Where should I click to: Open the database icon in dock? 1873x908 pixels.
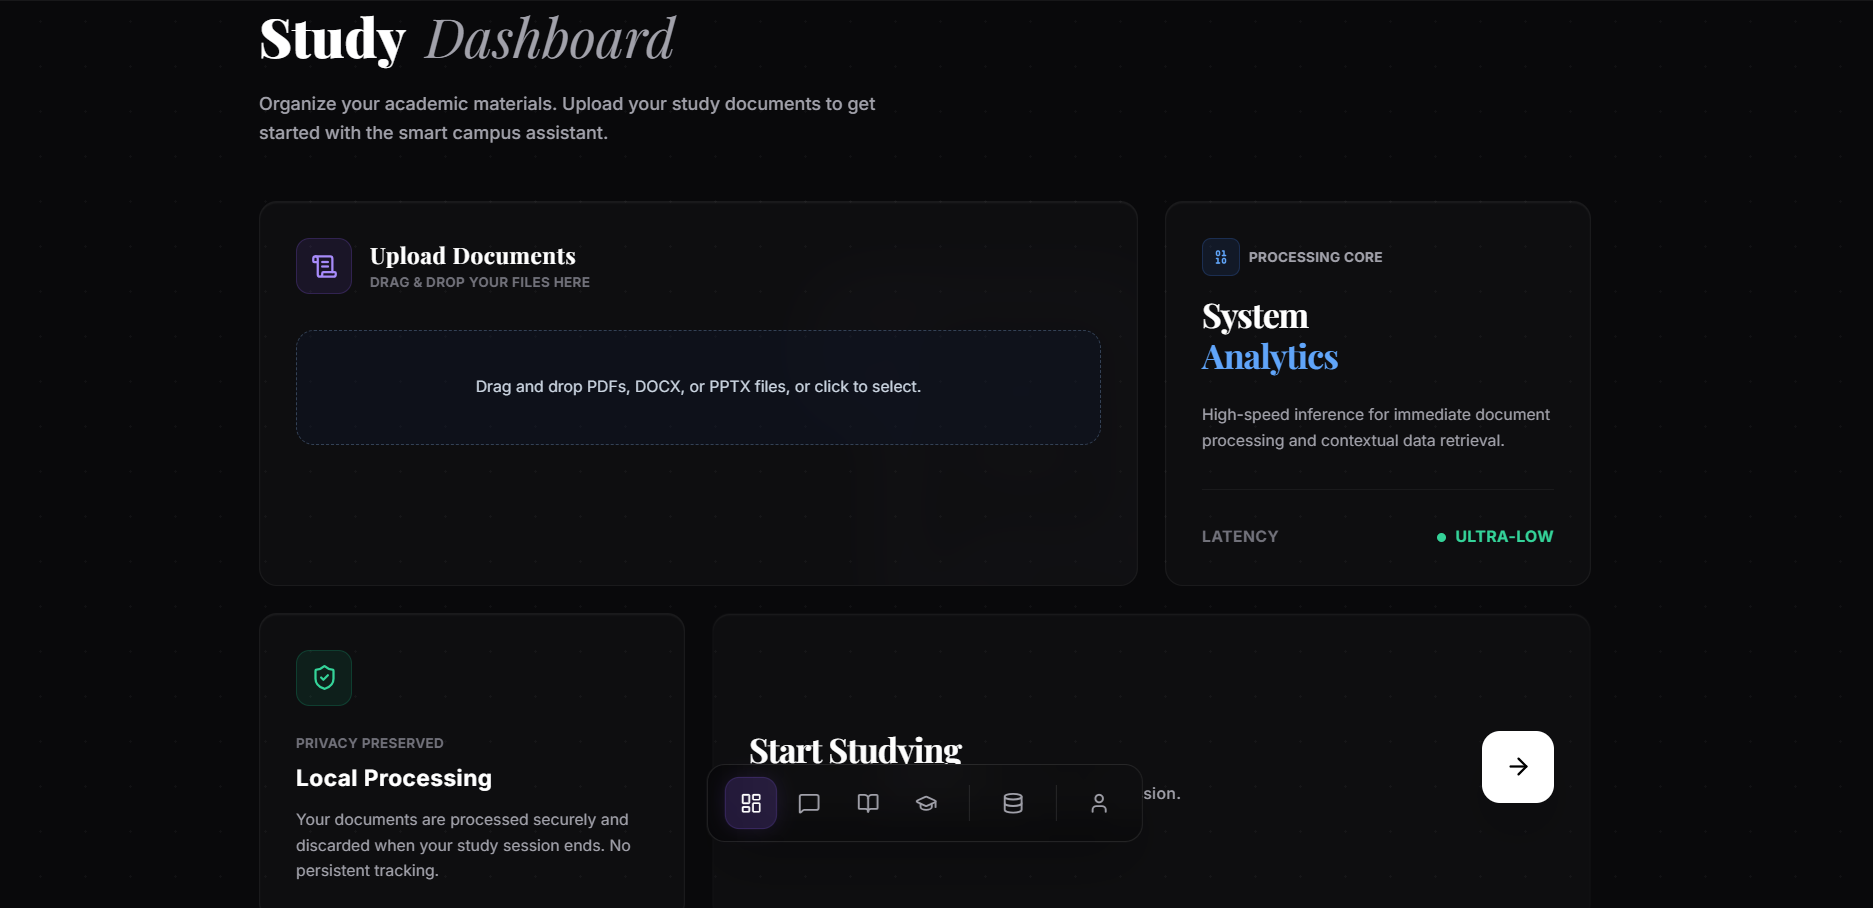(x=1013, y=803)
